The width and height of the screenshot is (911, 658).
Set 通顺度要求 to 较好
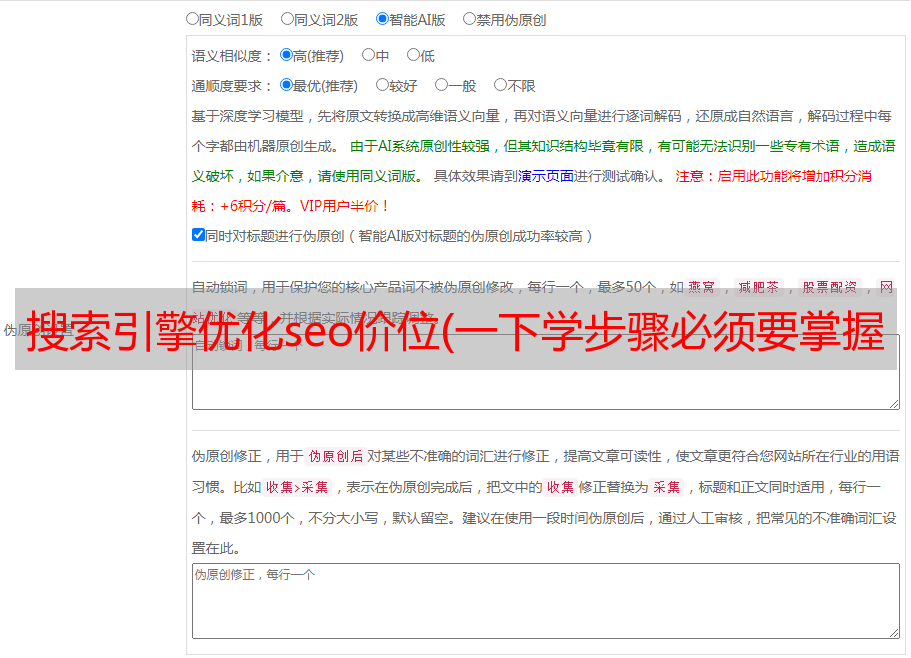[x=382, y=85]
